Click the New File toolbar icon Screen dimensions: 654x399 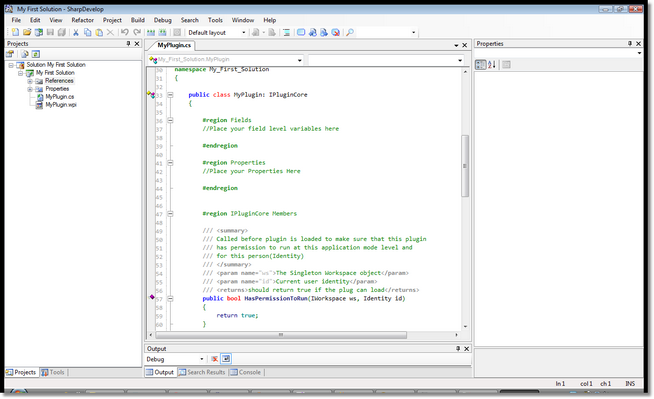tap(15, 32)
